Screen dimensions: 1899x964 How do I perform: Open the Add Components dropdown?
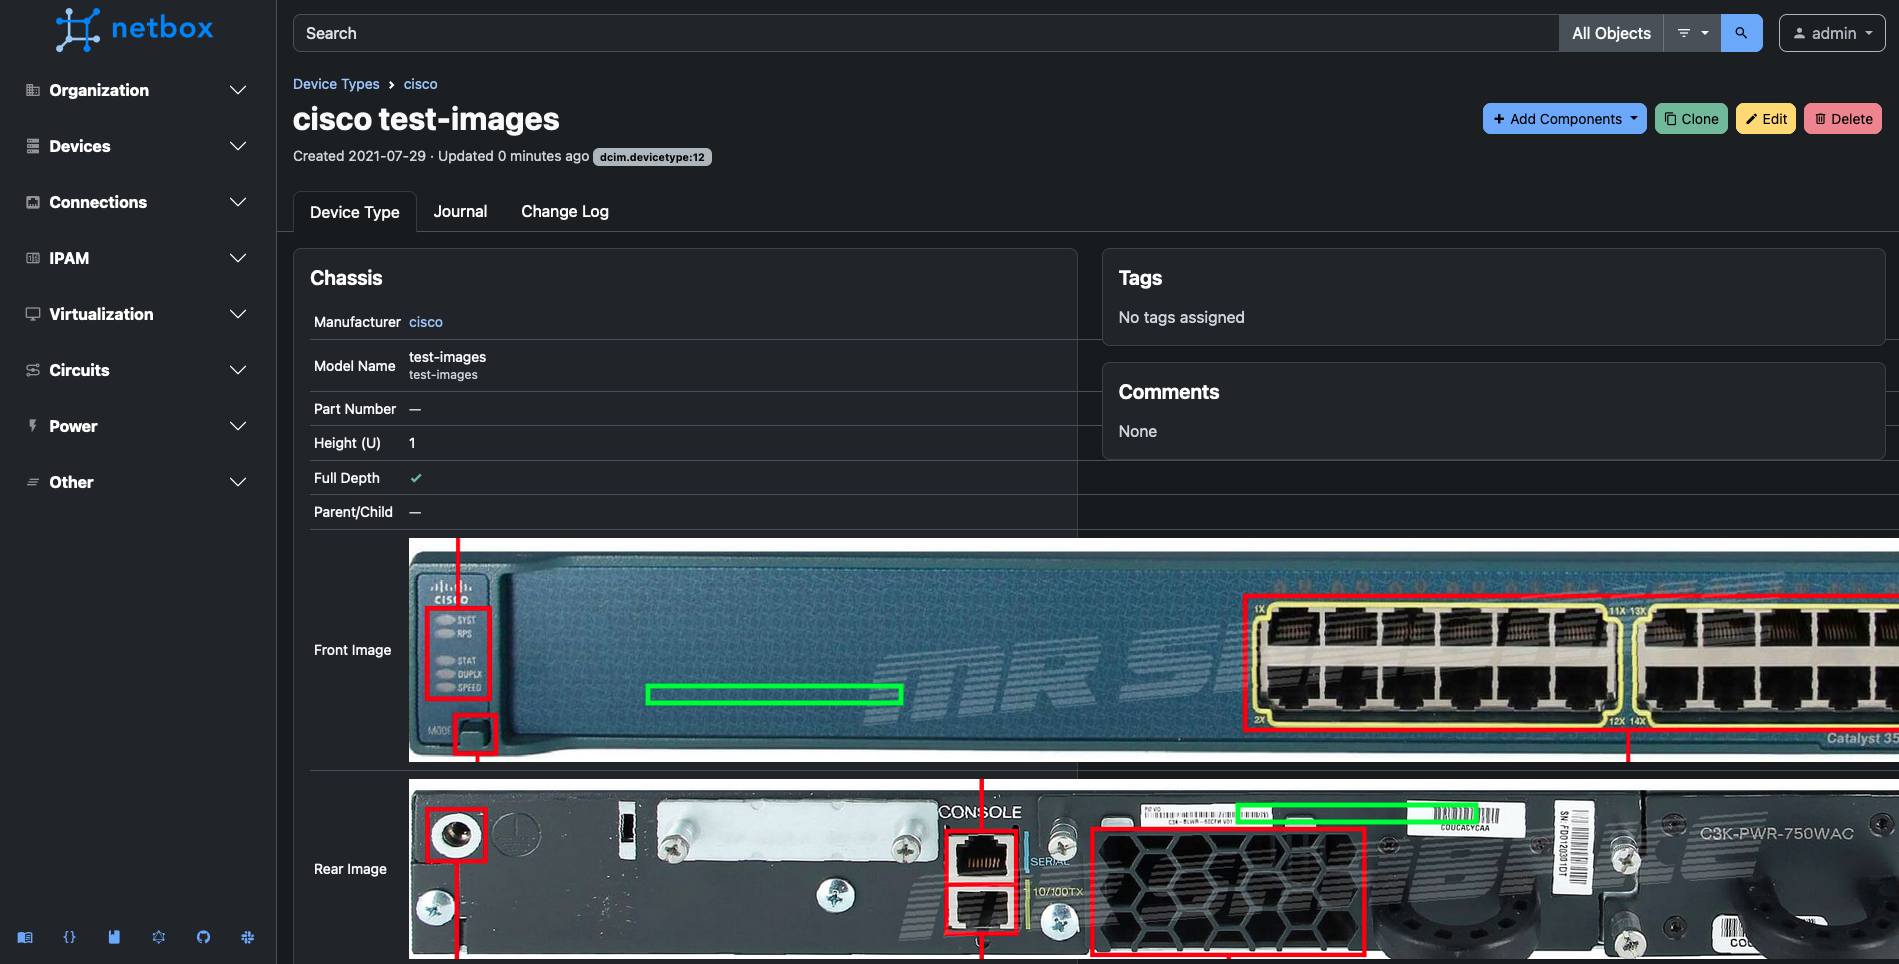point(1564,119)
